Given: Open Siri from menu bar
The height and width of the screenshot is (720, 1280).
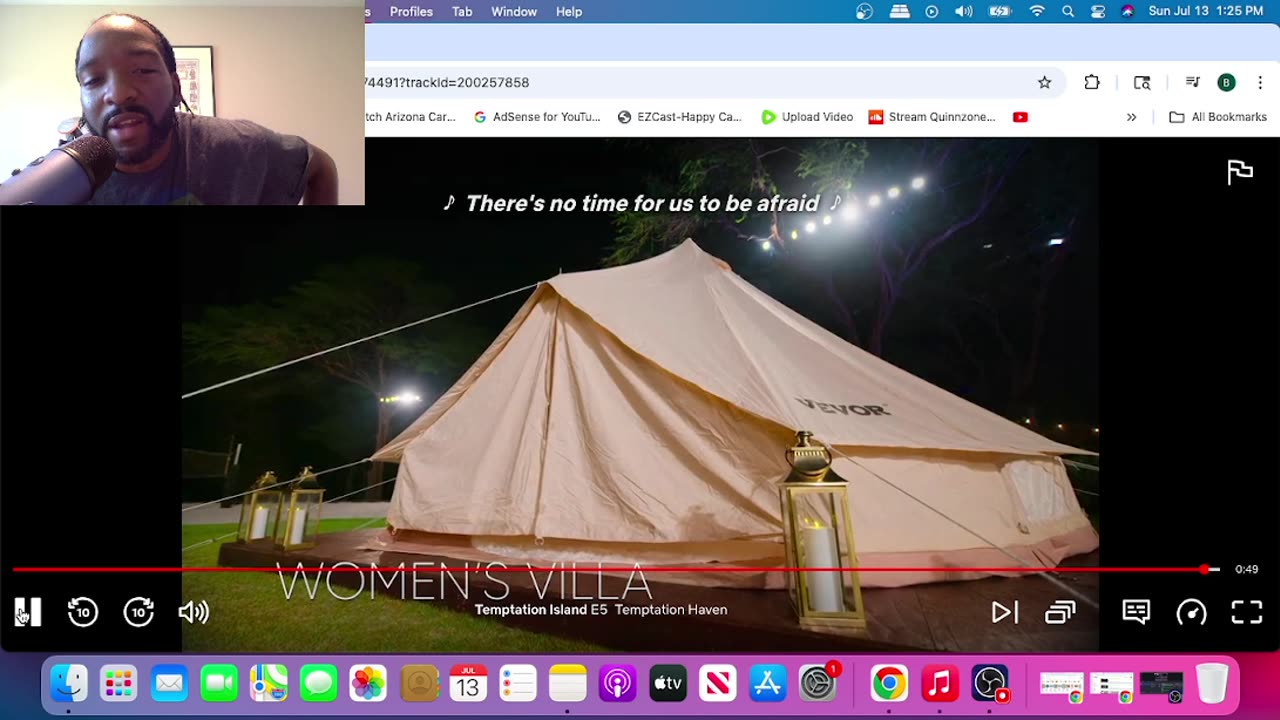Looking at the screenshot, I should click(x=1128, y=12).
